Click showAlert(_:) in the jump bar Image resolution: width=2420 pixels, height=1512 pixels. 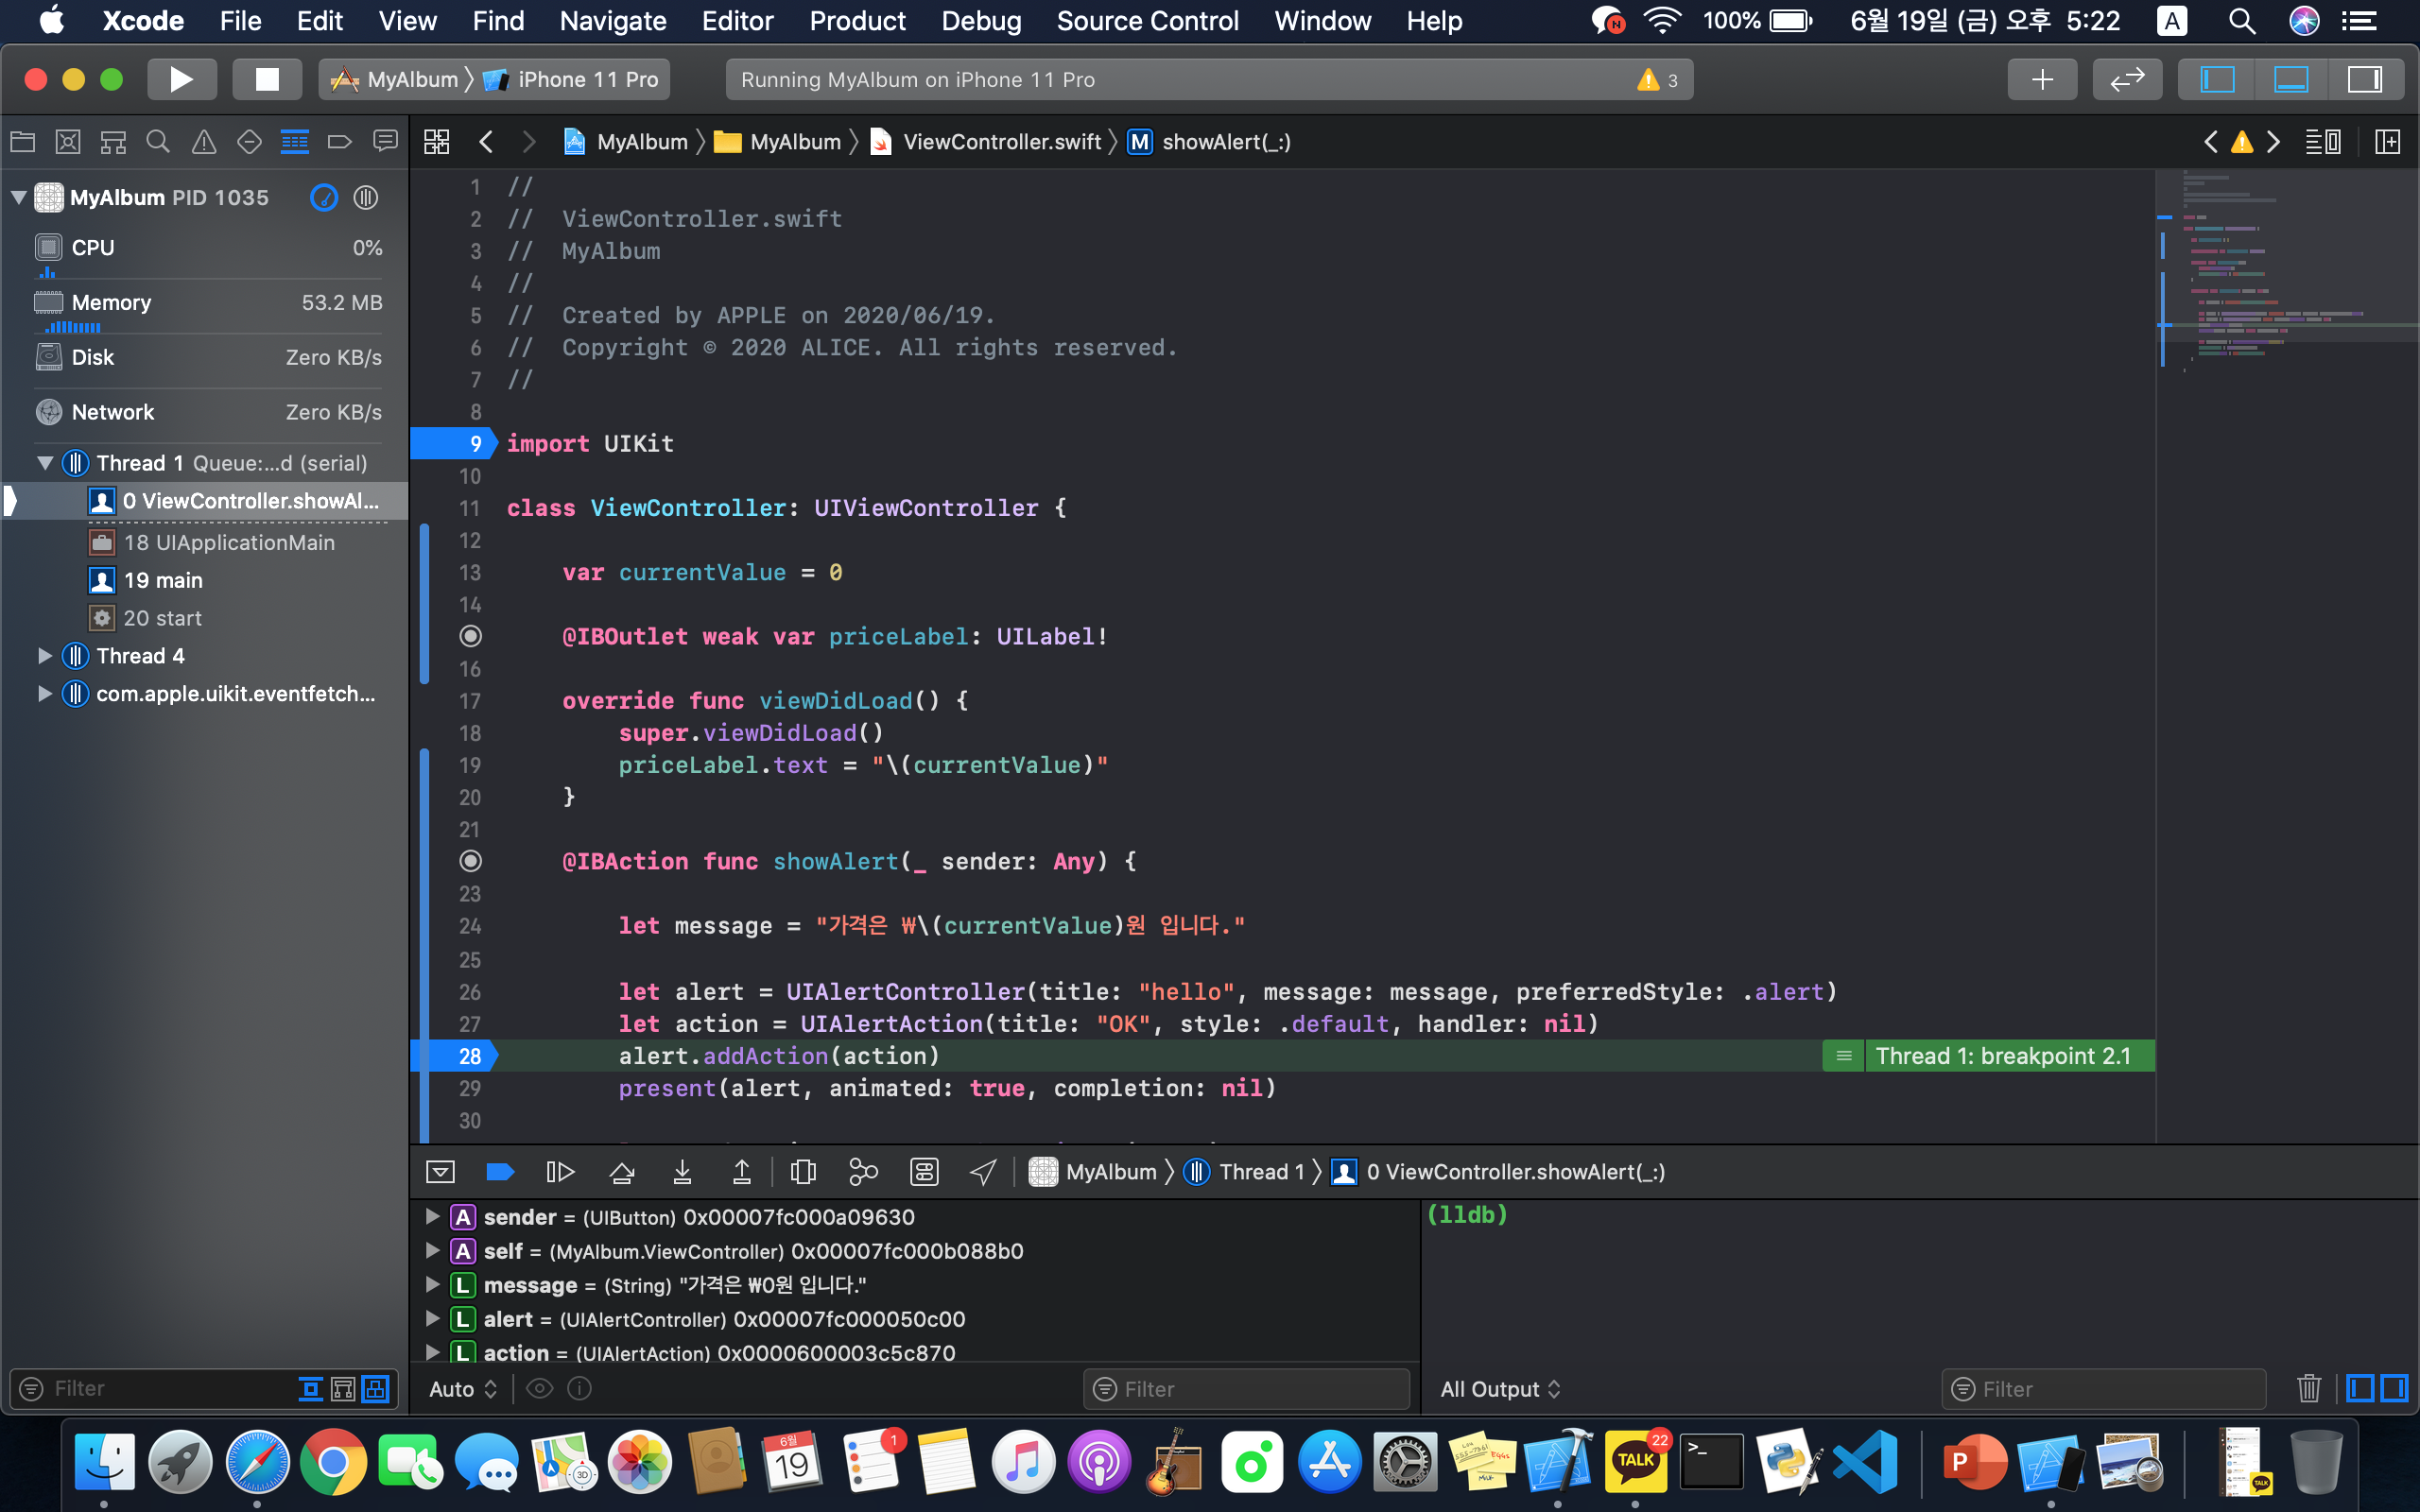pos(1225,142)
